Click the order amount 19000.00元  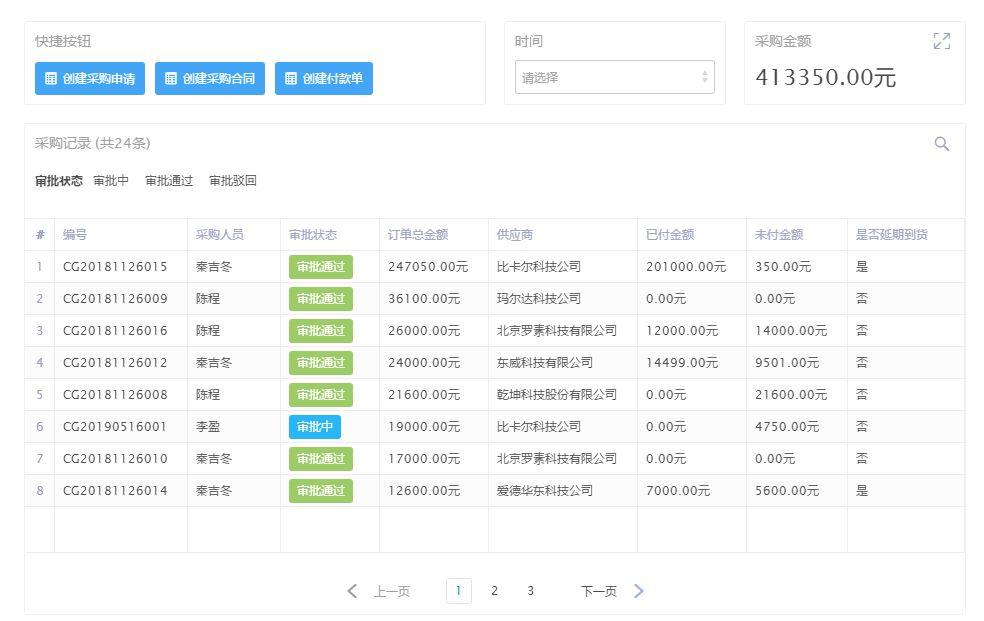pyautogui.click(x=424, y=427)
